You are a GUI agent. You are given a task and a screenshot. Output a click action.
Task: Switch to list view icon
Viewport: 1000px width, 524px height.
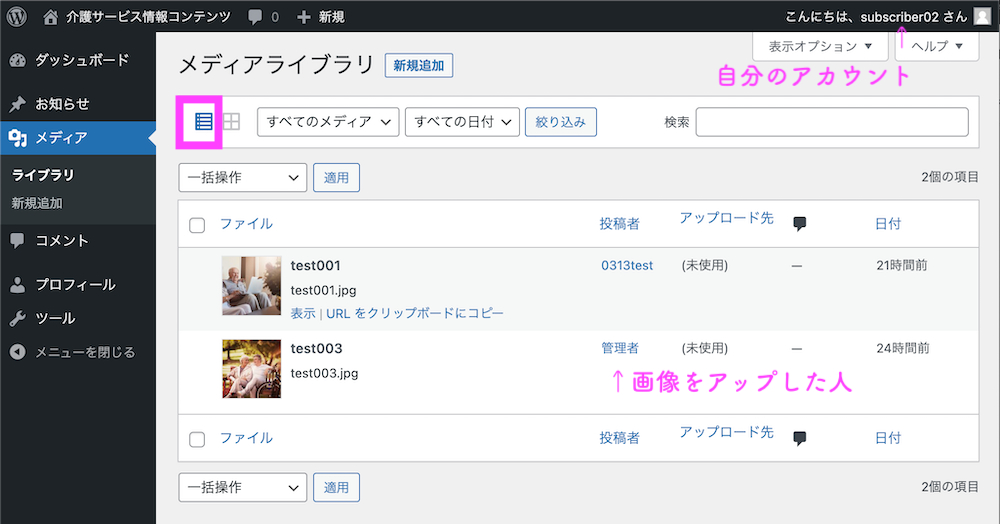coord(203,122)
